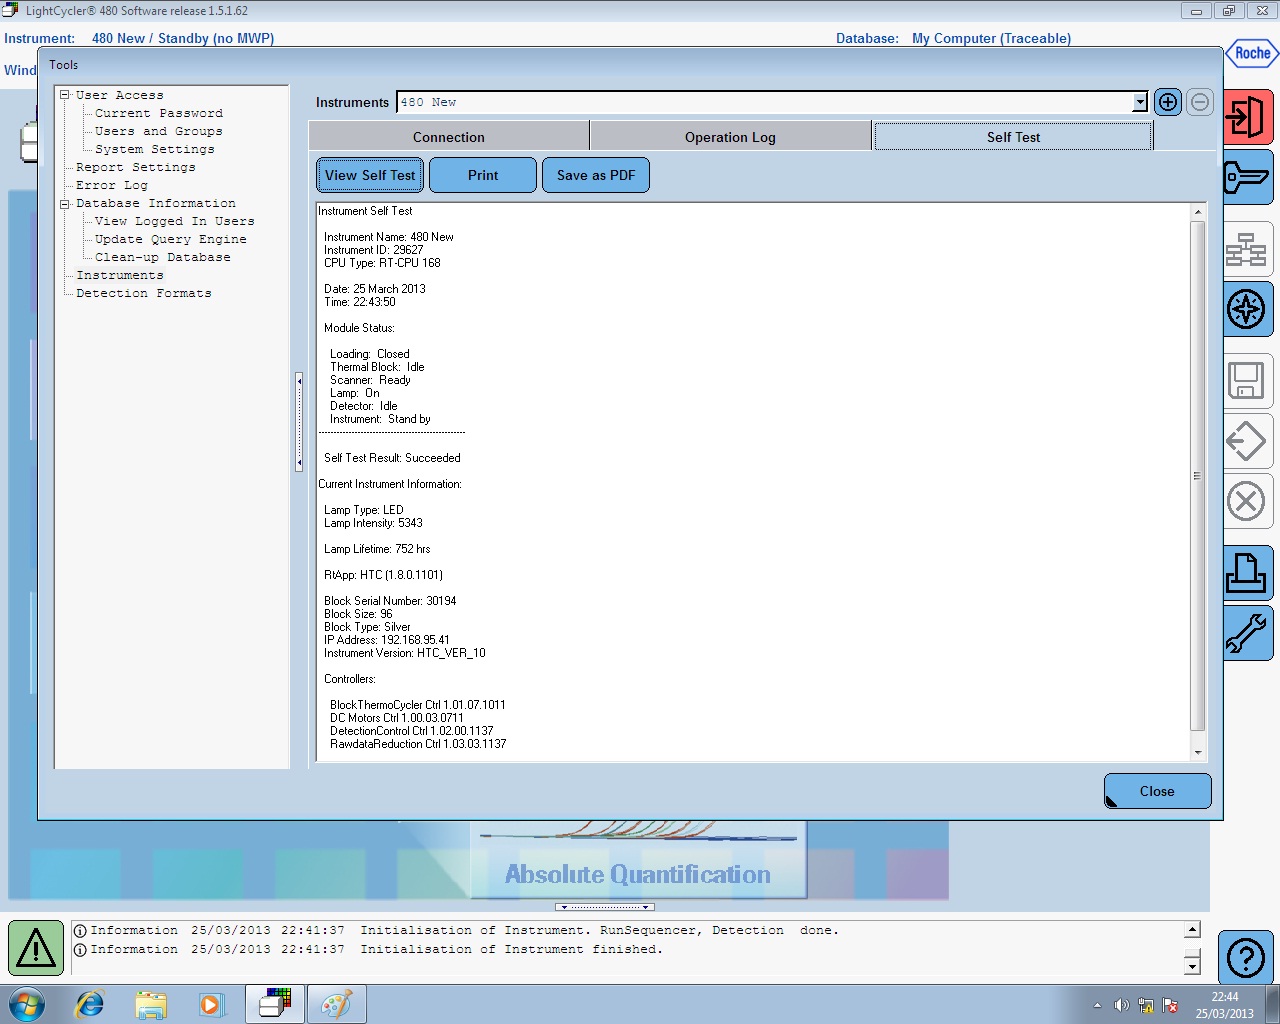Exit the software via the red door icon

point(1247,116)
